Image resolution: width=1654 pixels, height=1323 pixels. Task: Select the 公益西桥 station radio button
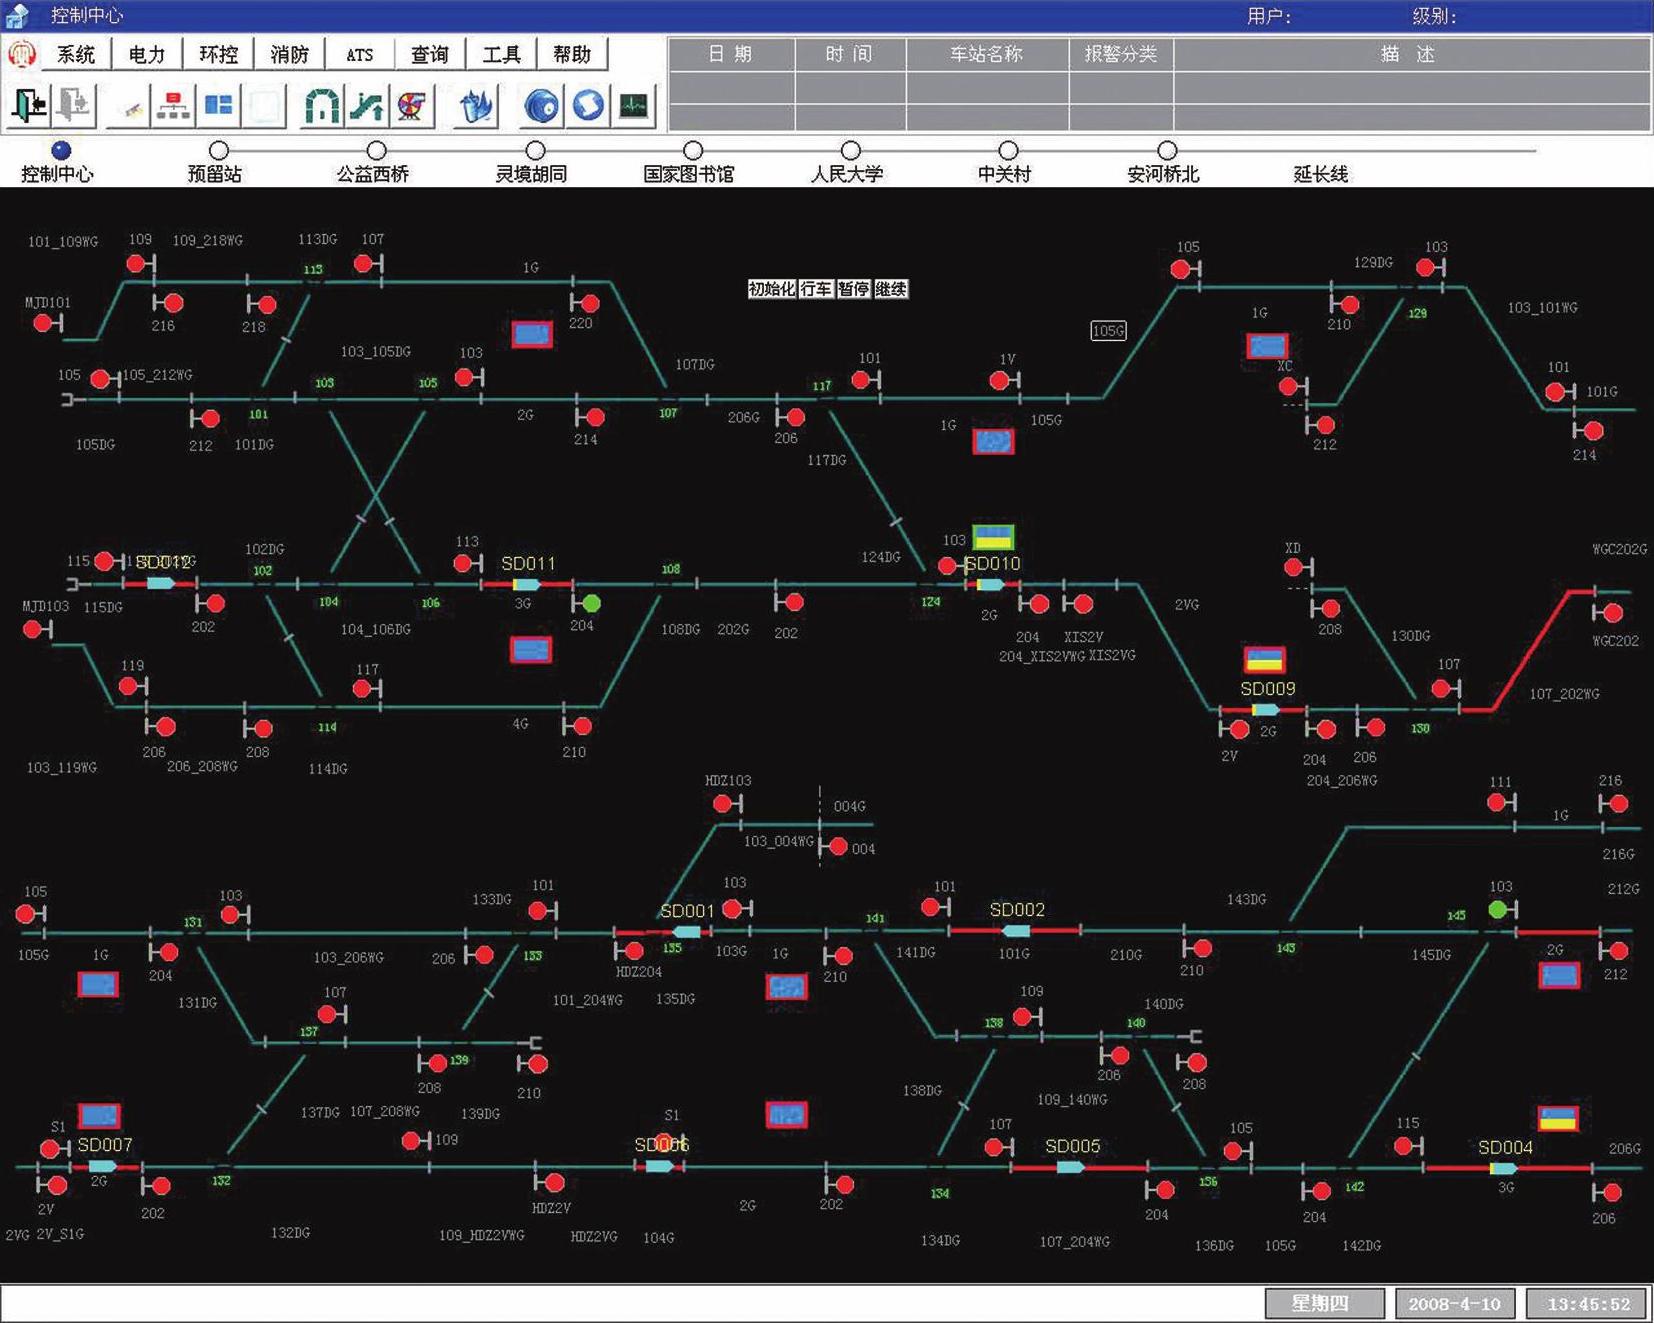pyautogui.click(x=376, y=150)
